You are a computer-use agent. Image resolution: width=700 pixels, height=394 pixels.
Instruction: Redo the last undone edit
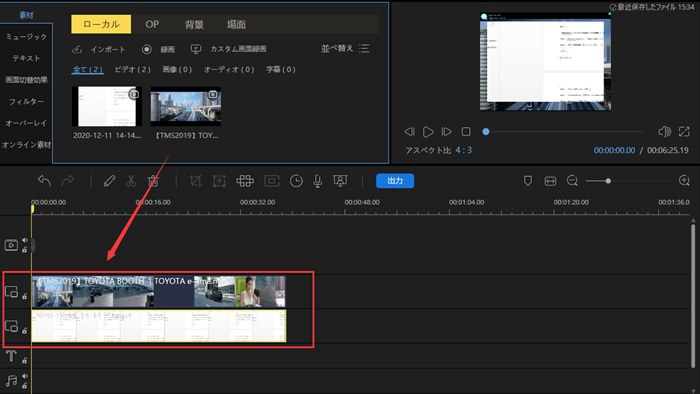68,181
